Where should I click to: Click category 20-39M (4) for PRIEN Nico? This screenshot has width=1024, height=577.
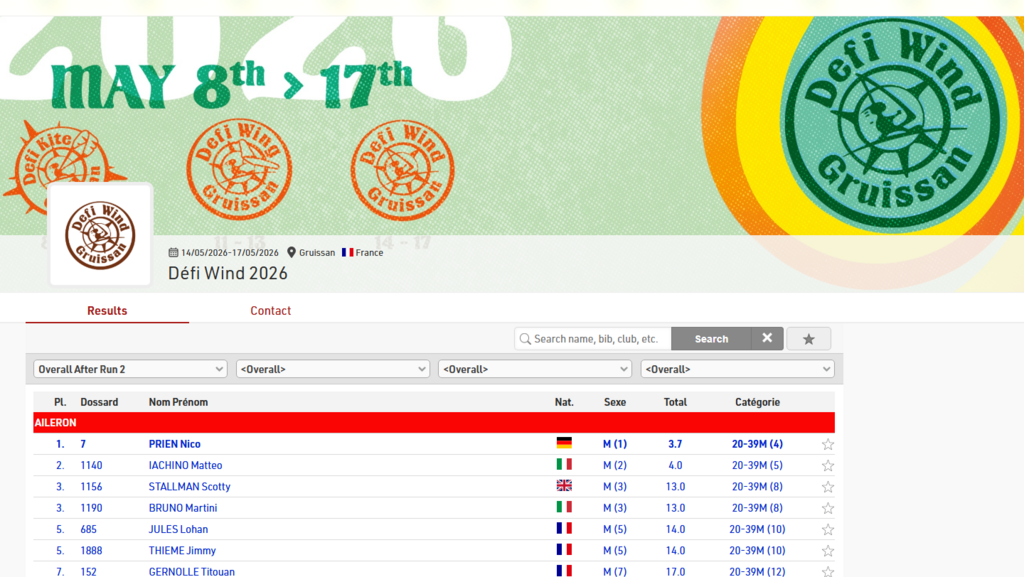[x=758, y=444]
